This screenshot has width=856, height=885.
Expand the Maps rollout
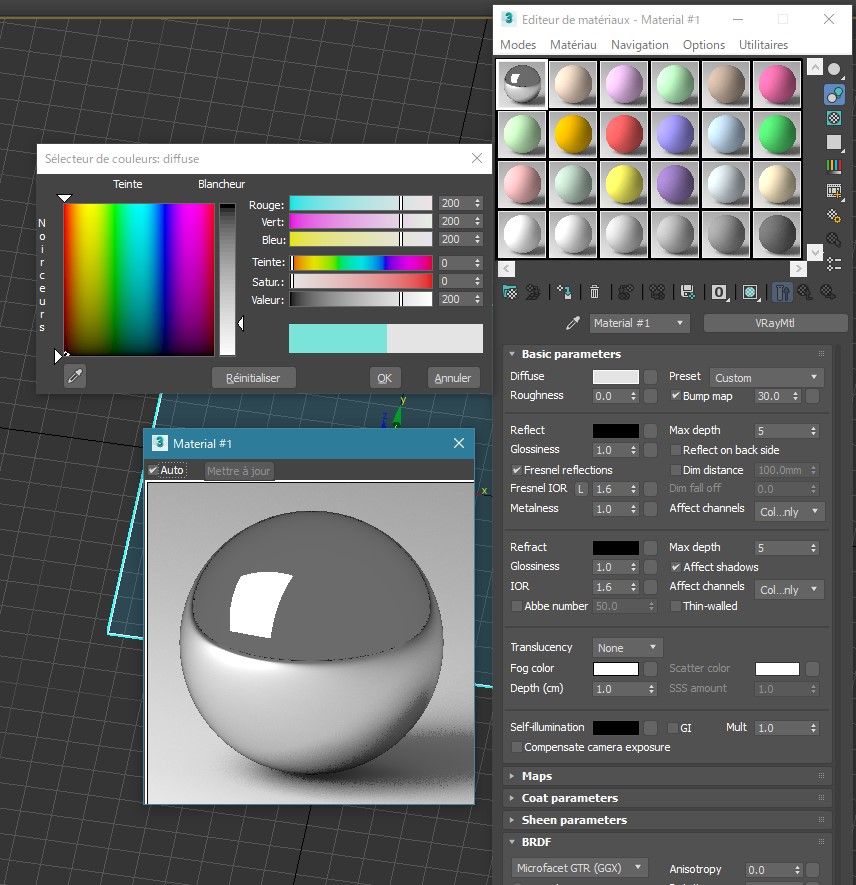click(x=537, y=776)
